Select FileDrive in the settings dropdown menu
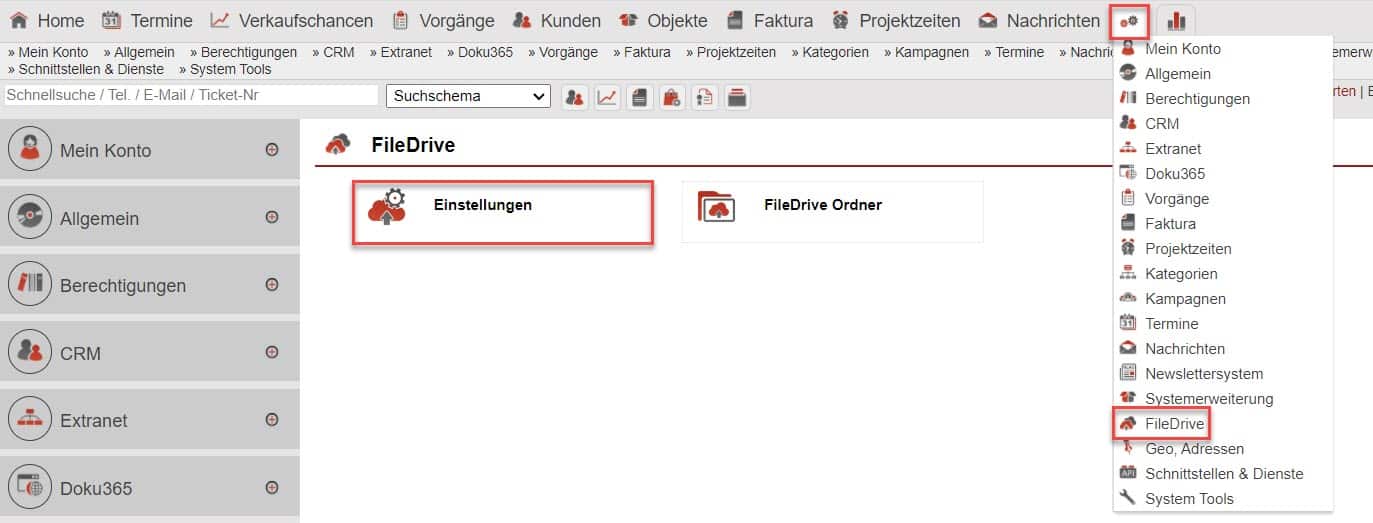 (x=1174, y=424)
